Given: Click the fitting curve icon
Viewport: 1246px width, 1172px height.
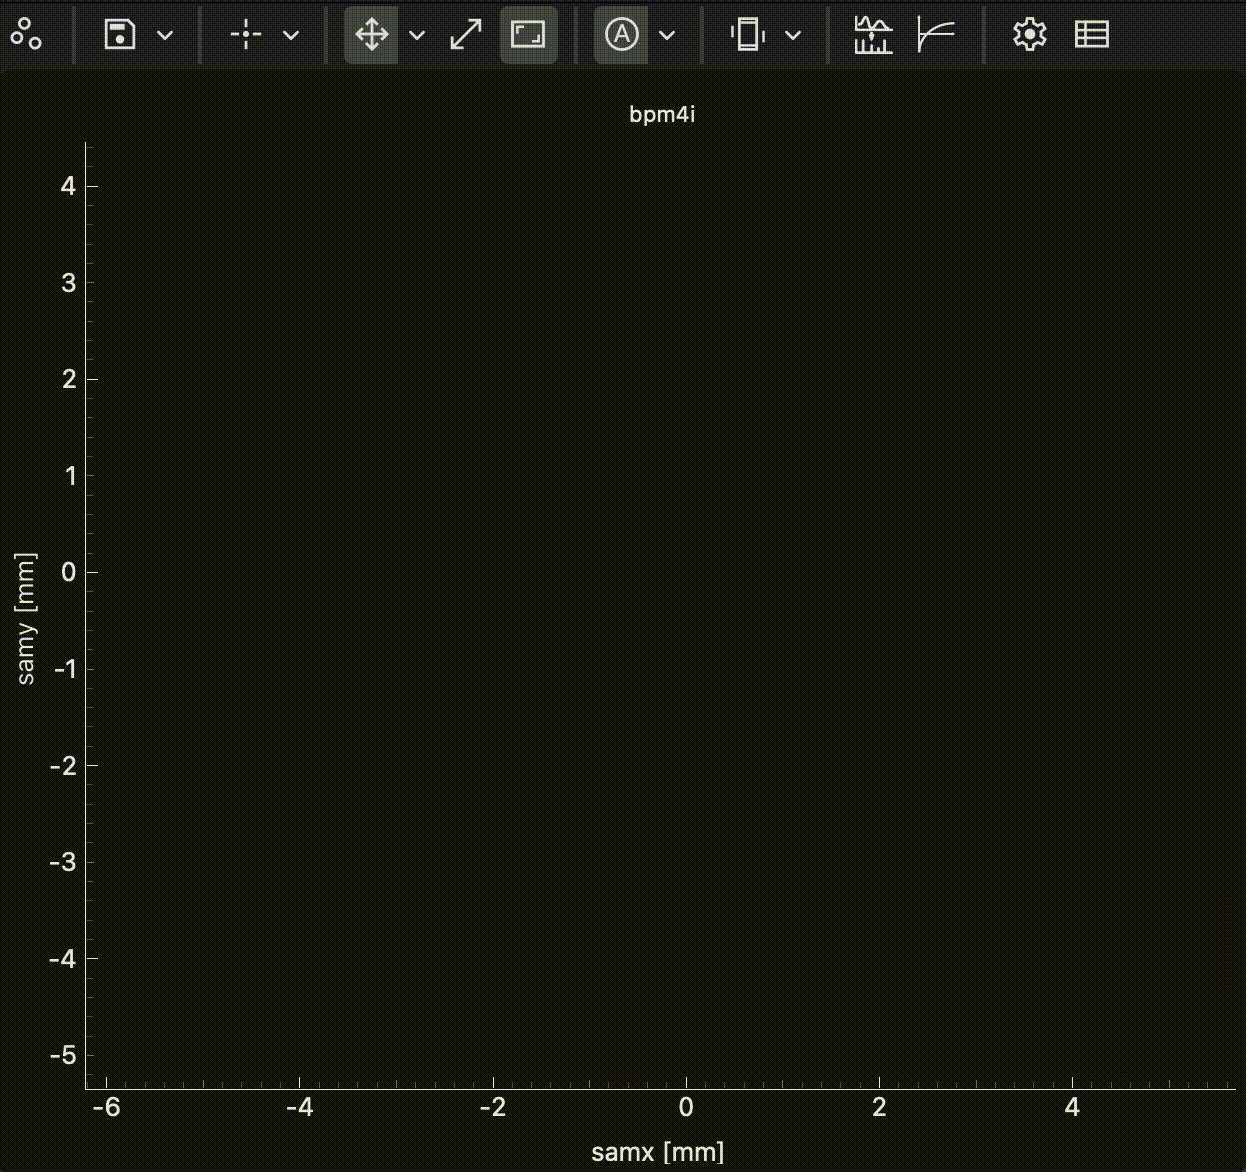Looking at the screenshot, I should [936, 35].
